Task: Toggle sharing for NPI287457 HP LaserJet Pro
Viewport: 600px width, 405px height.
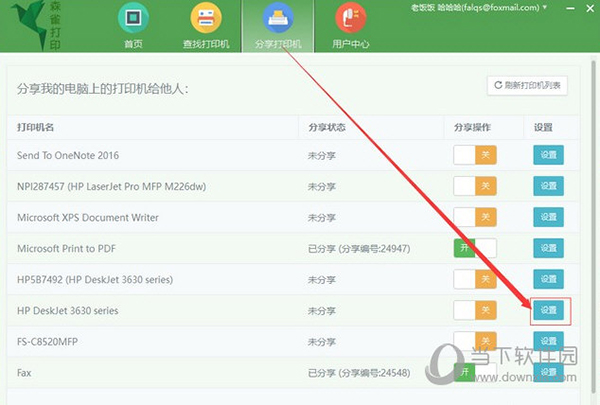Action: 475,186
